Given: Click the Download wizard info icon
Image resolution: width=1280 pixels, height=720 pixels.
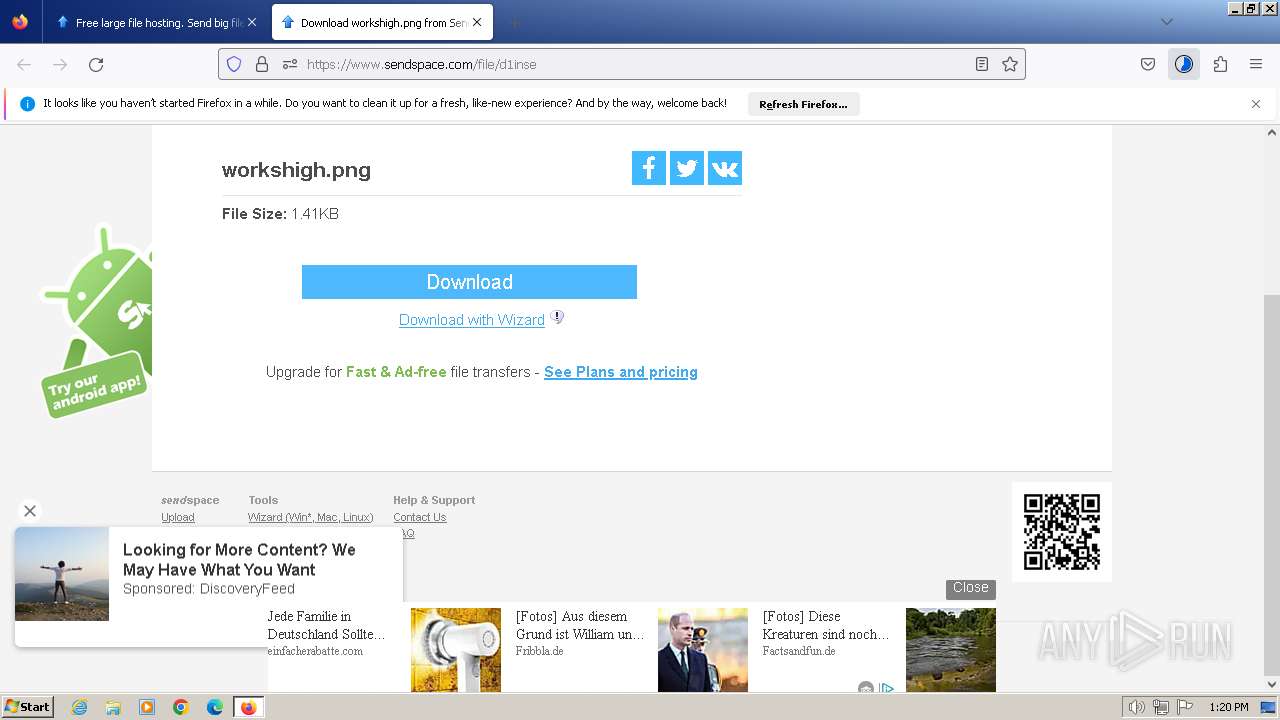Looking at the screenshot, I should tap(557, 317).
